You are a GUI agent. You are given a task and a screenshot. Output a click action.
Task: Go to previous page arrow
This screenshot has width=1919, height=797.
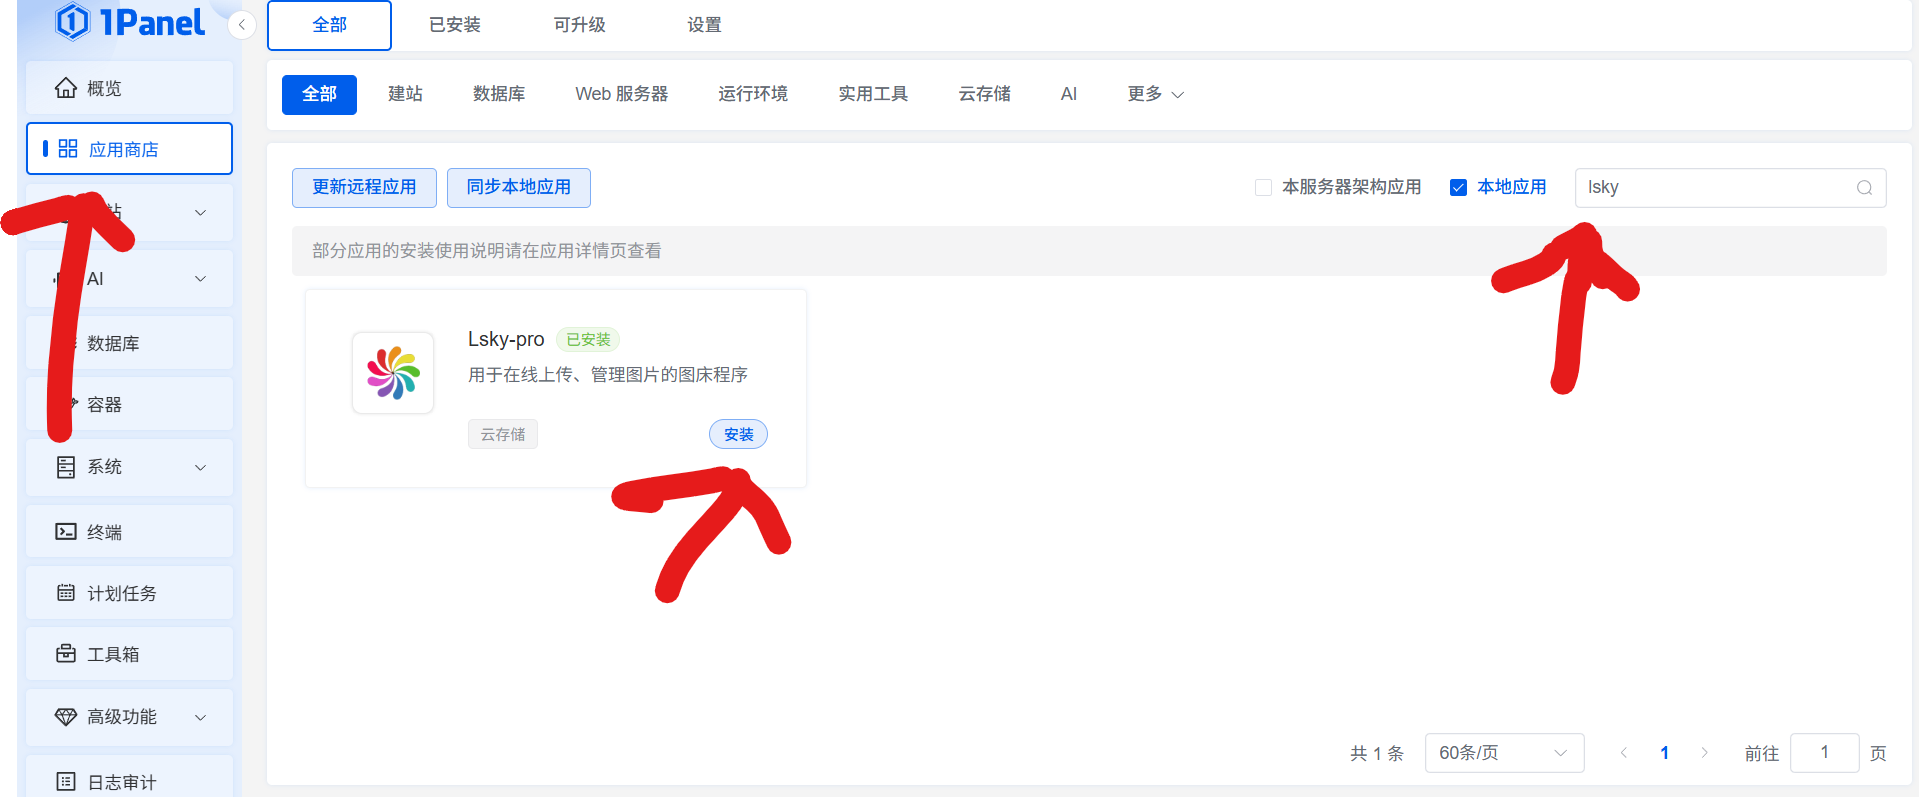point(1623,753)
